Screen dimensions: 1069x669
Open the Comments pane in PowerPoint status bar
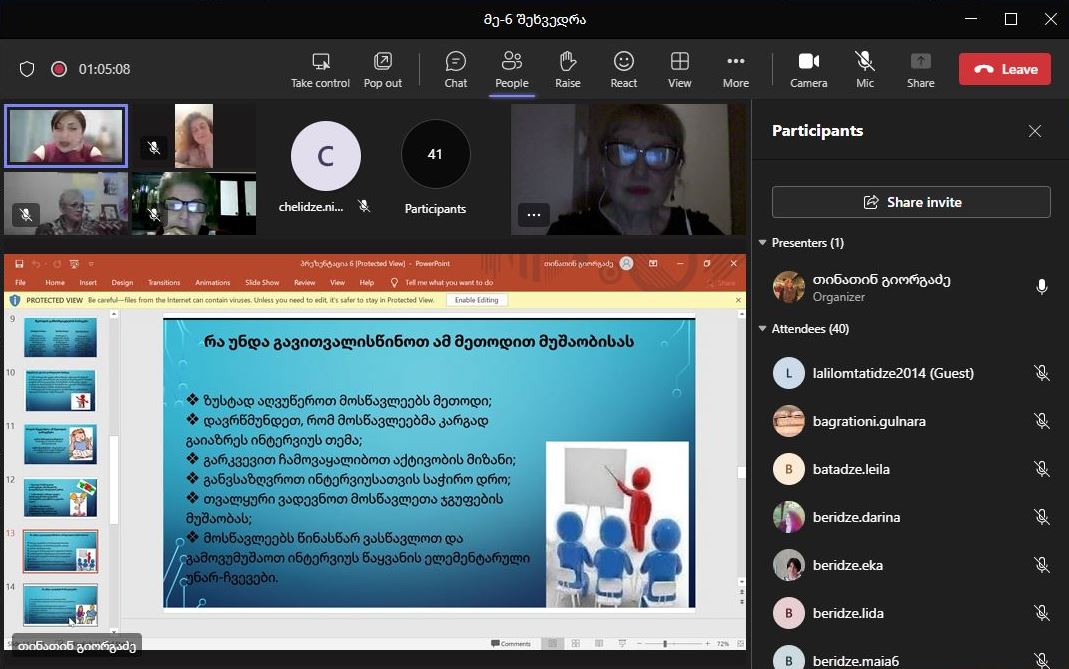(511, 643)
